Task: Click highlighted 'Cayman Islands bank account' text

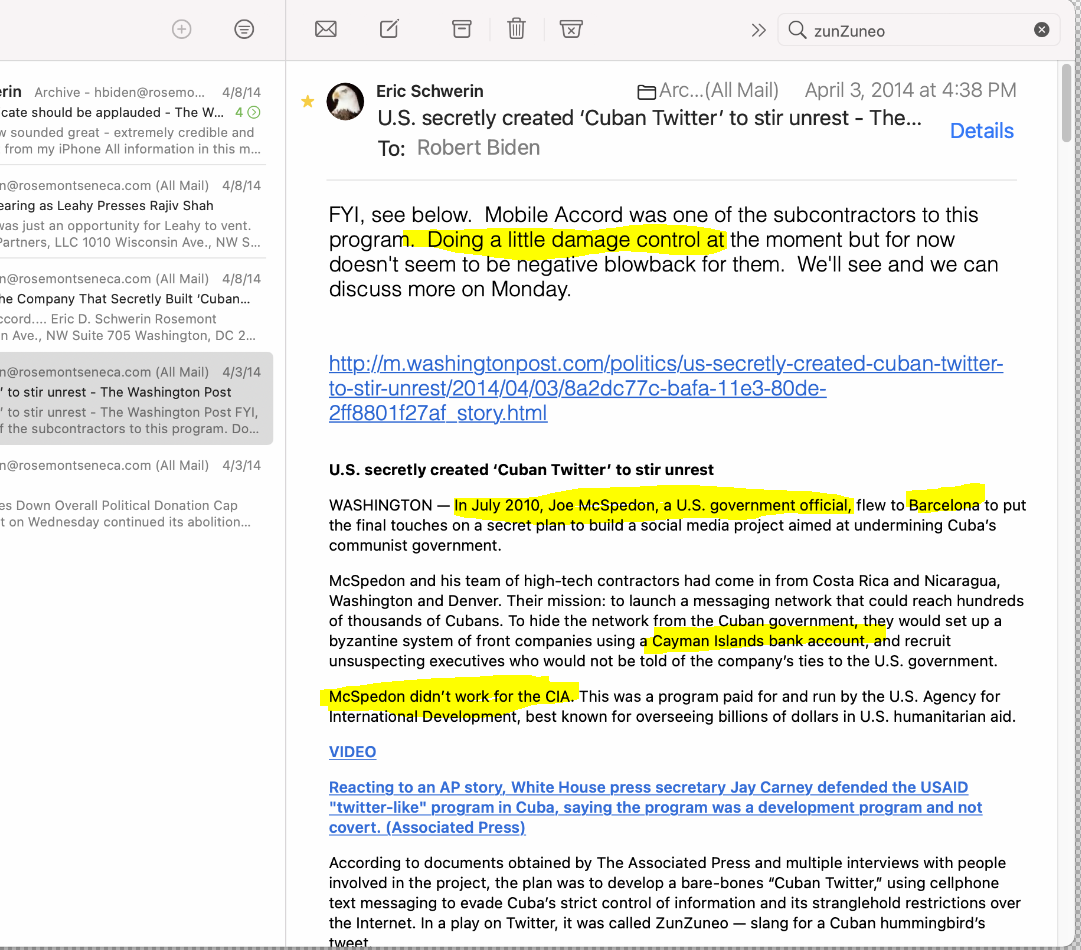Action: click(758, 641)
